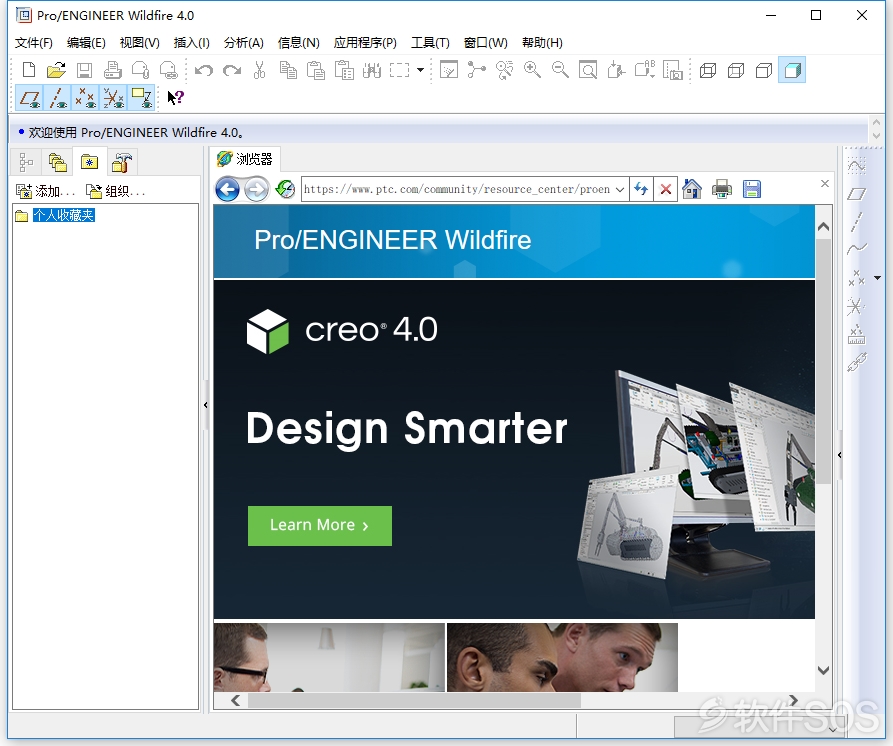The image size is (893, 746).
Task: Select the Wireframe display icon
Action: click(708, 70)
